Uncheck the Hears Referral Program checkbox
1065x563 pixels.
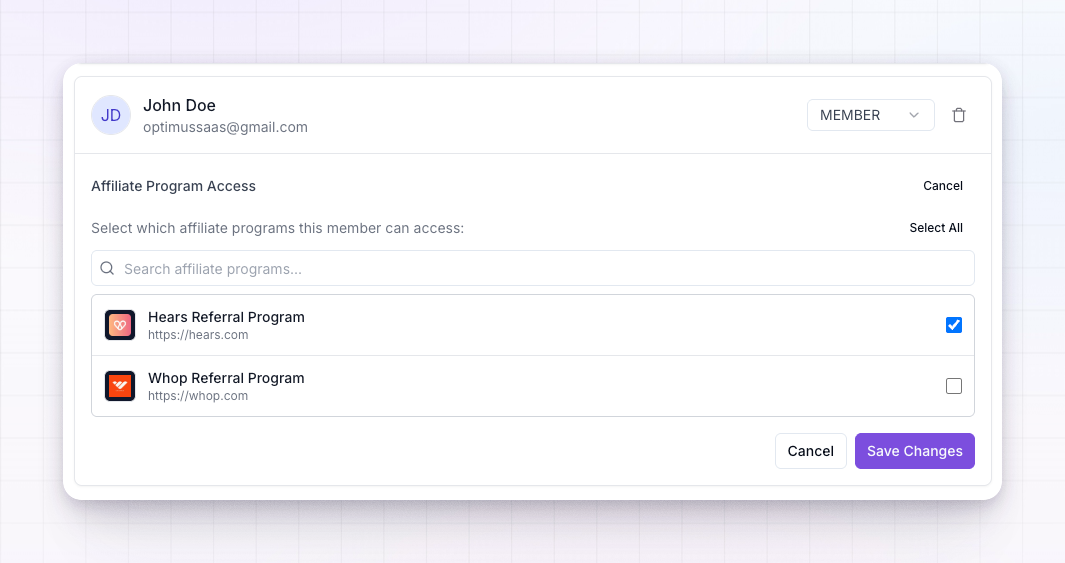pyautogui.click(x=954, y=325)
